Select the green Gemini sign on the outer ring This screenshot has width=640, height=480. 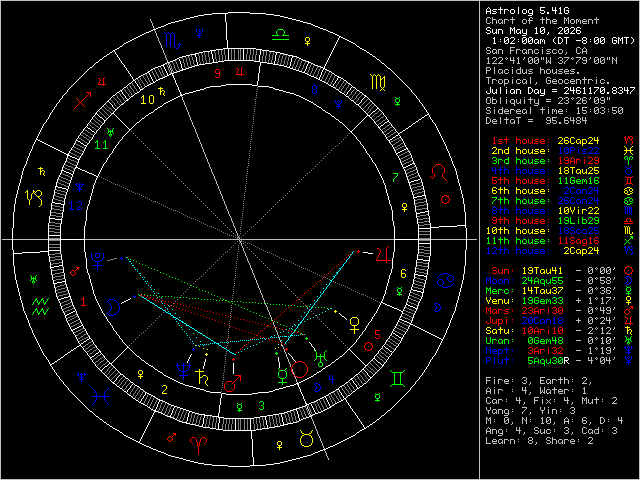(398, 378)
